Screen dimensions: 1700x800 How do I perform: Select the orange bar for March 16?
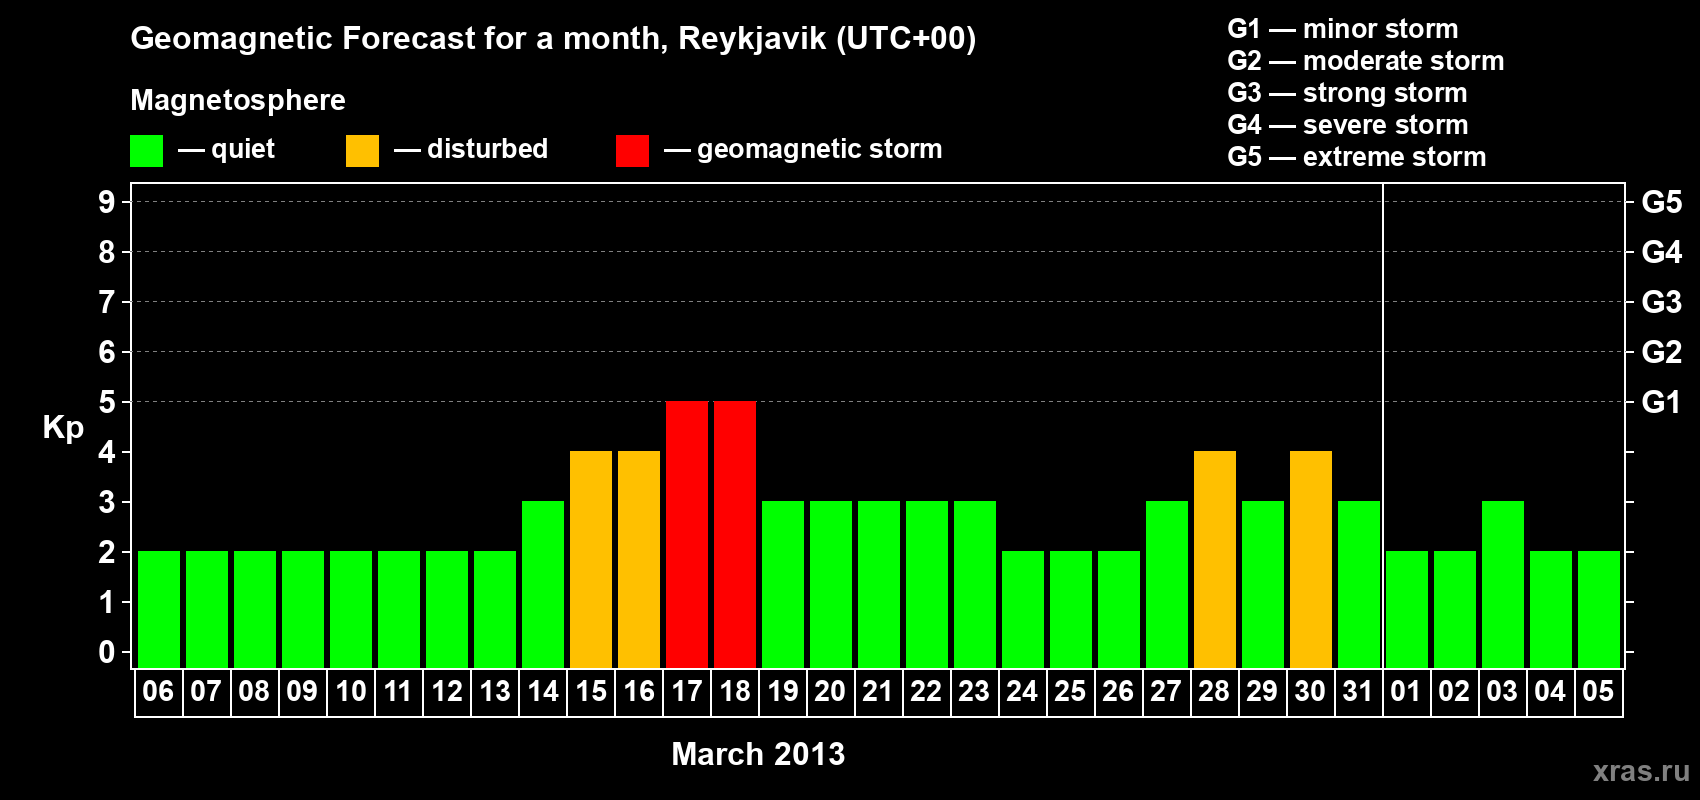click(639, 560)
